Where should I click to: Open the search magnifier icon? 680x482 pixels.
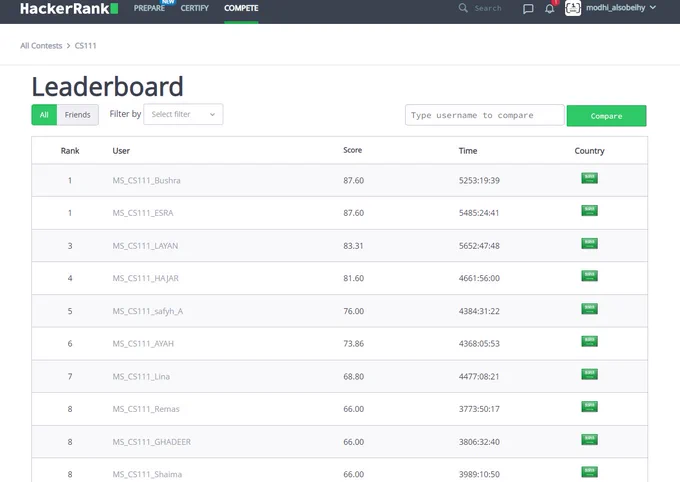463,8
